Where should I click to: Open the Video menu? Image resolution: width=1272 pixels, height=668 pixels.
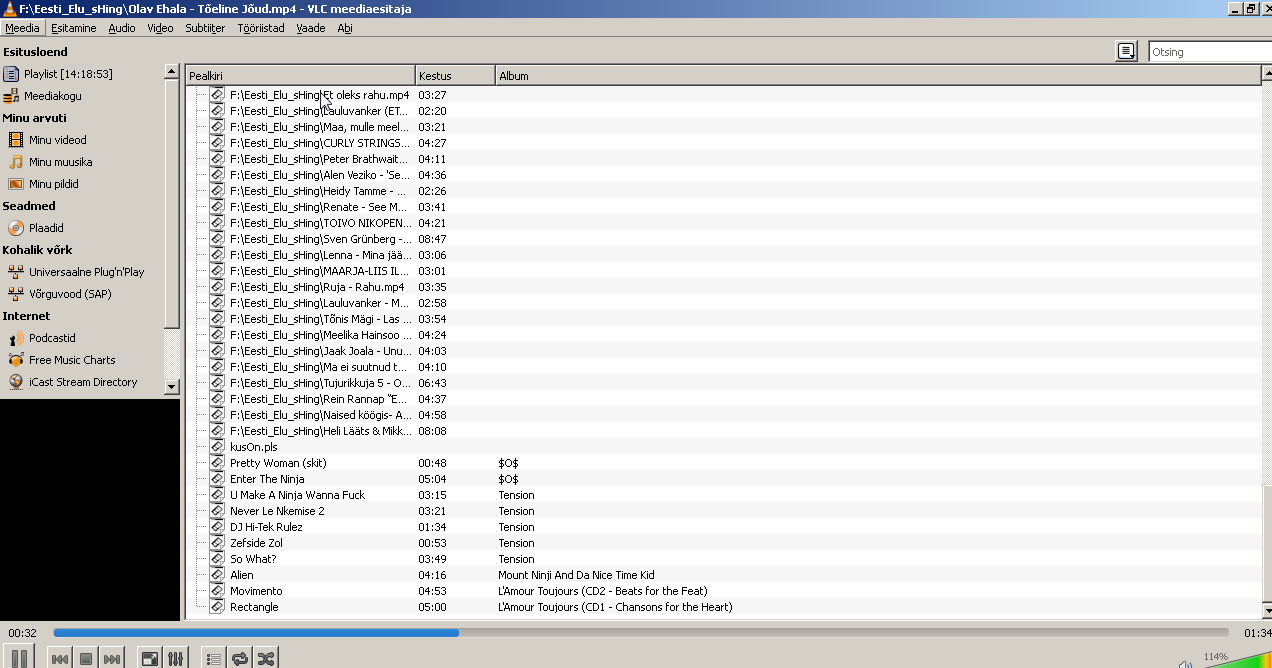160,28
